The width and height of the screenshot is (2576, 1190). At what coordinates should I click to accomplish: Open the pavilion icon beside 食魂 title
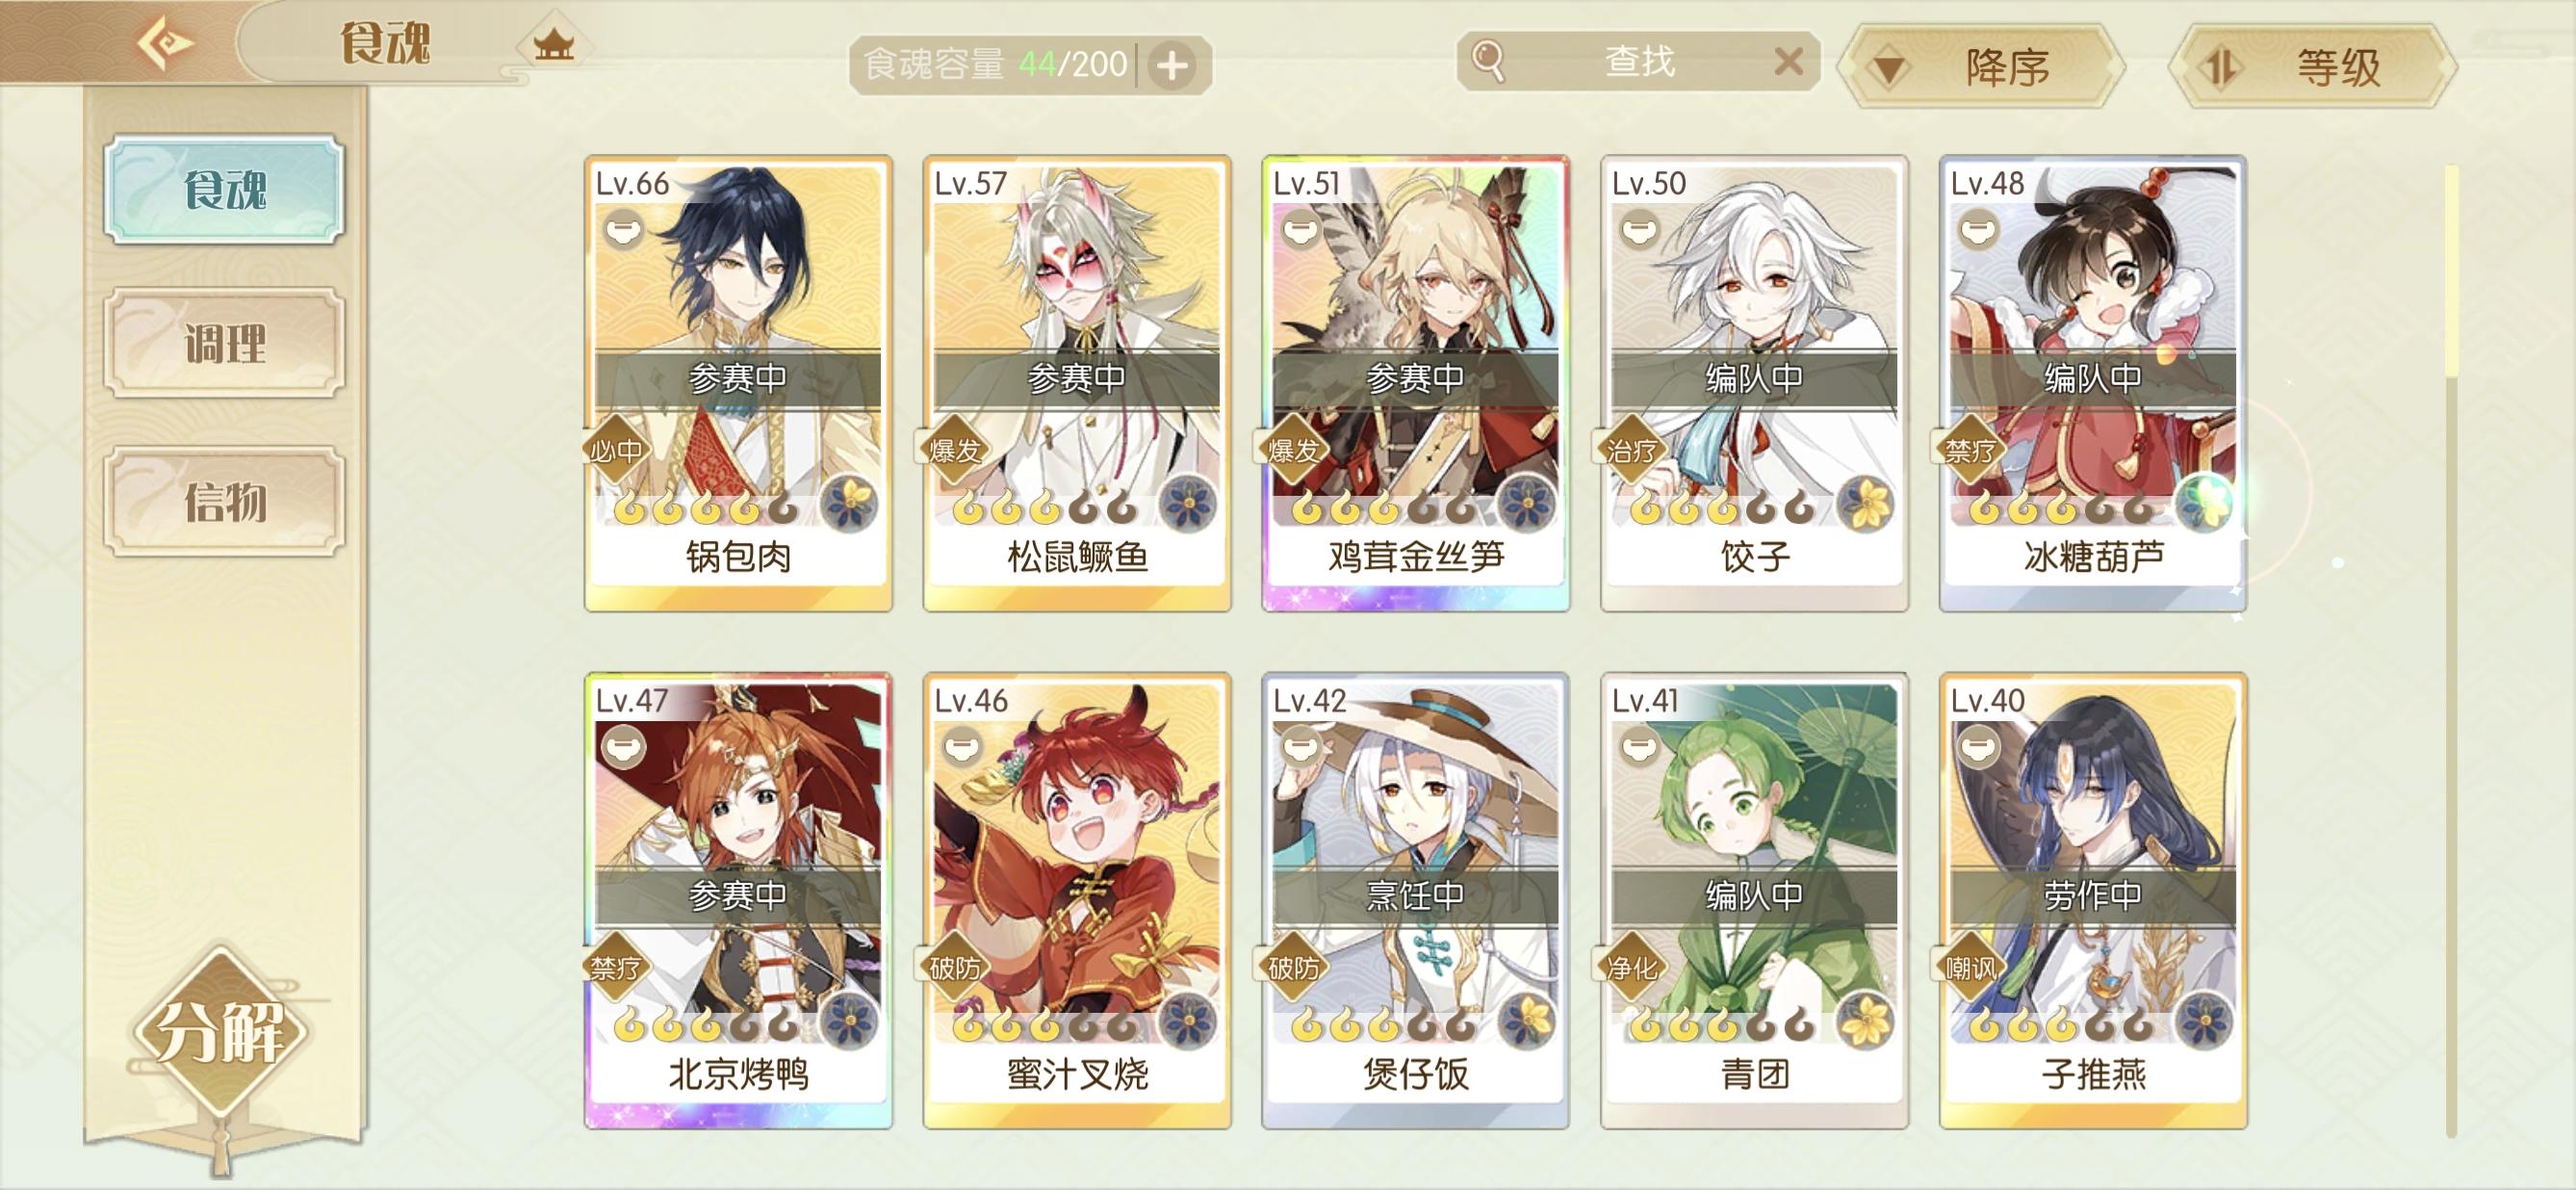pyautogui.click(x=553, y=45)
